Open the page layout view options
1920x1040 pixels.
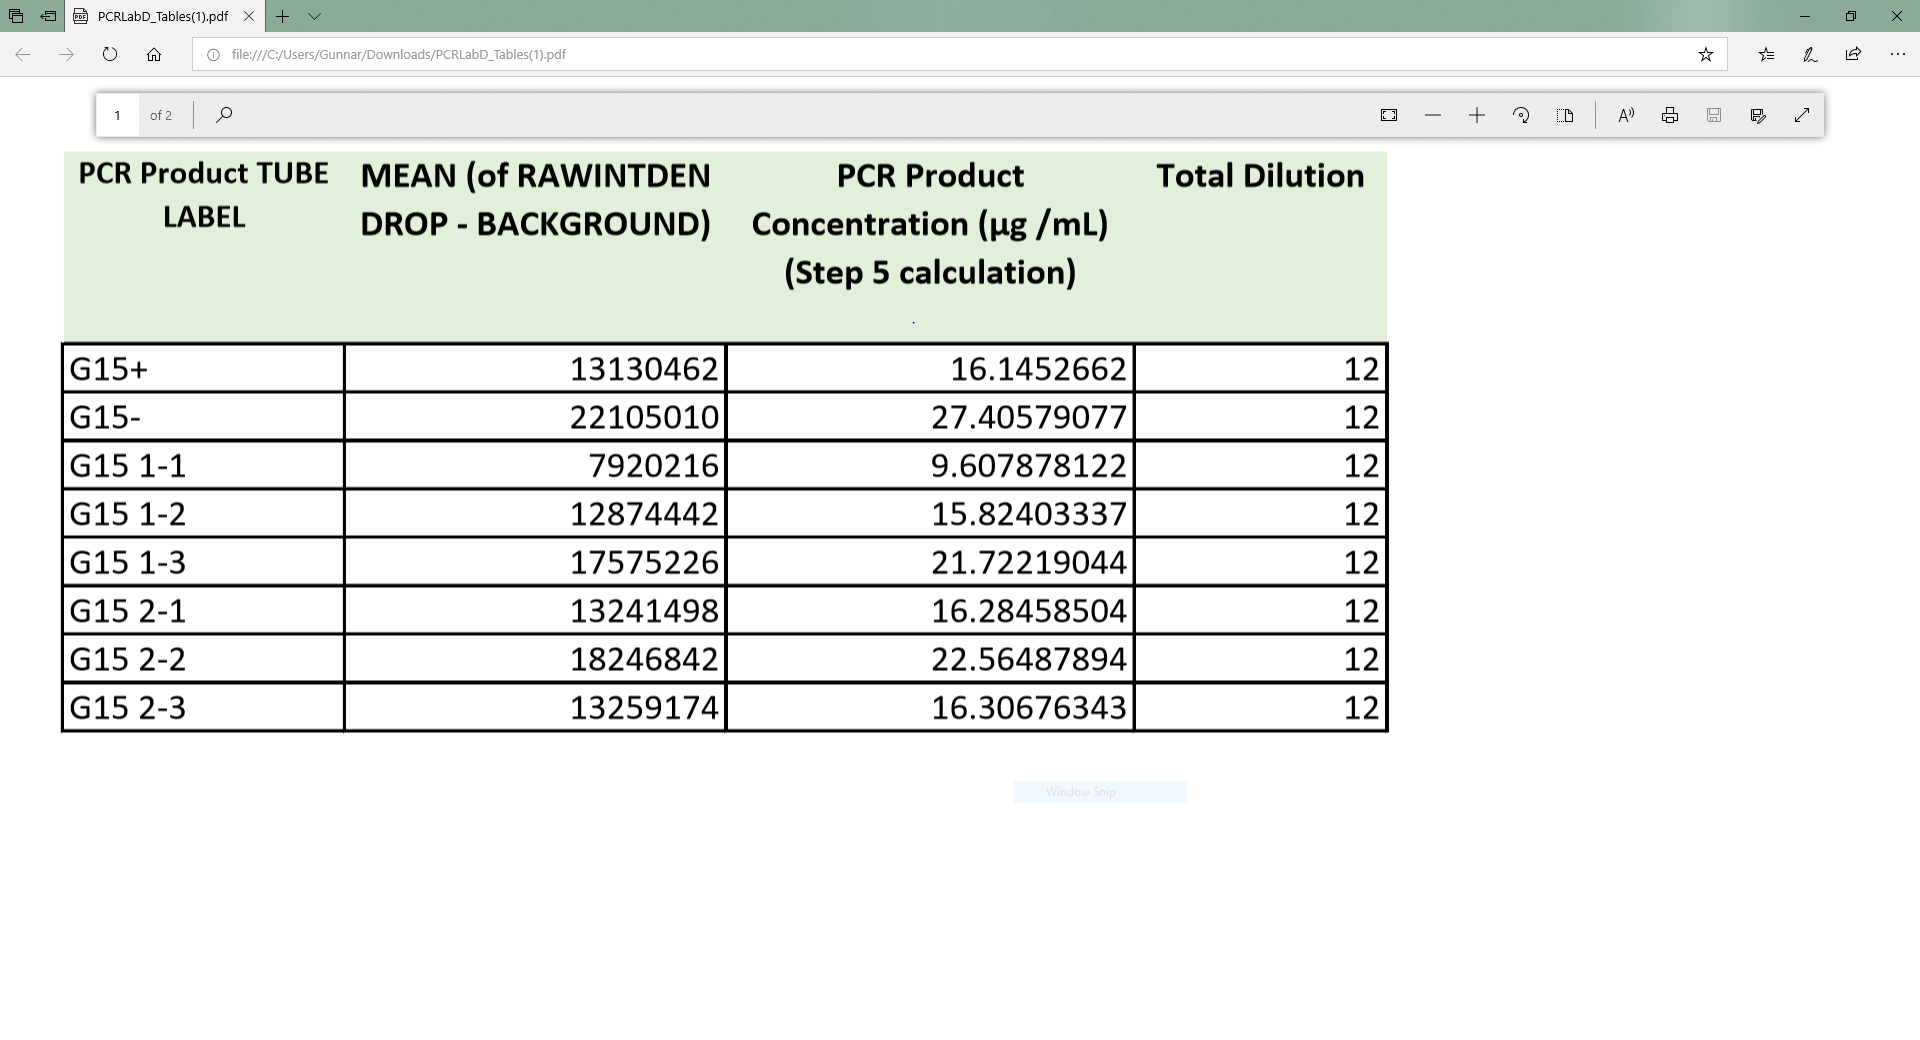1565,115
